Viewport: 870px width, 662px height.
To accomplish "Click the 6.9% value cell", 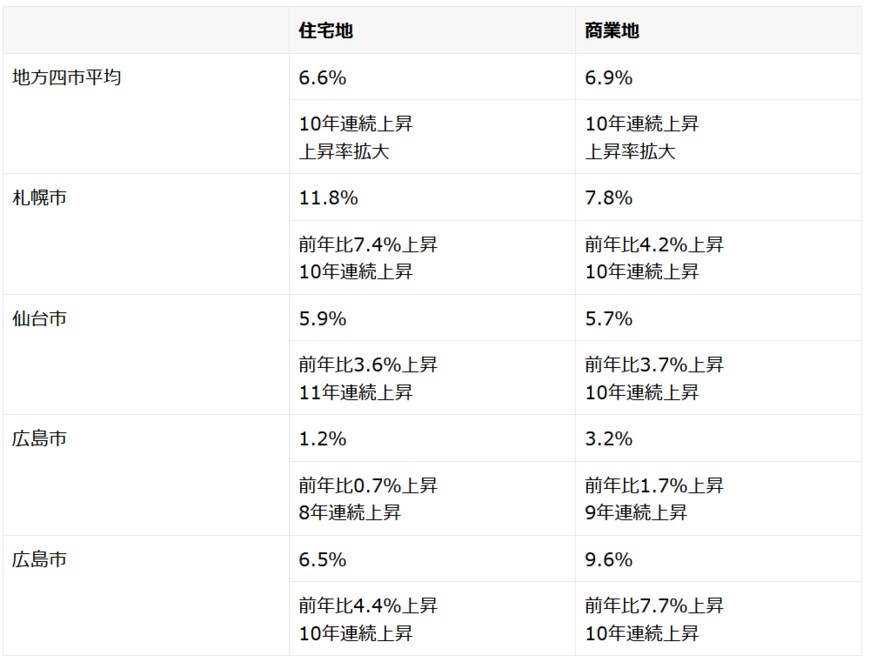I will [x=609, y=78].
